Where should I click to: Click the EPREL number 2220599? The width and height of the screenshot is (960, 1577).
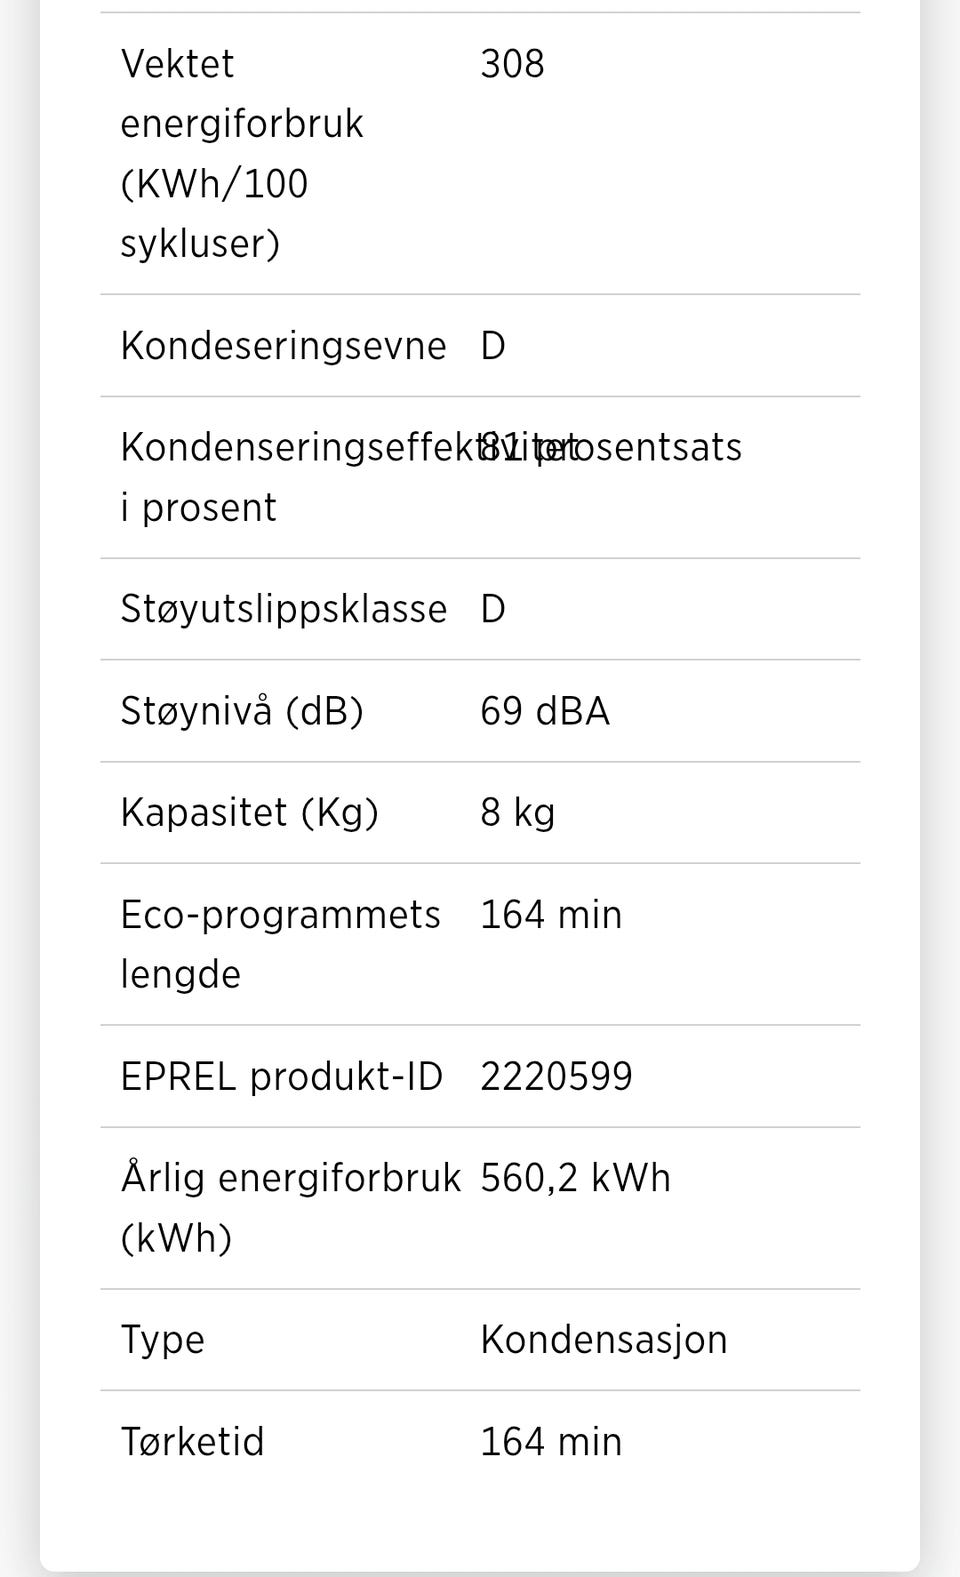[x=556, y=1077]
